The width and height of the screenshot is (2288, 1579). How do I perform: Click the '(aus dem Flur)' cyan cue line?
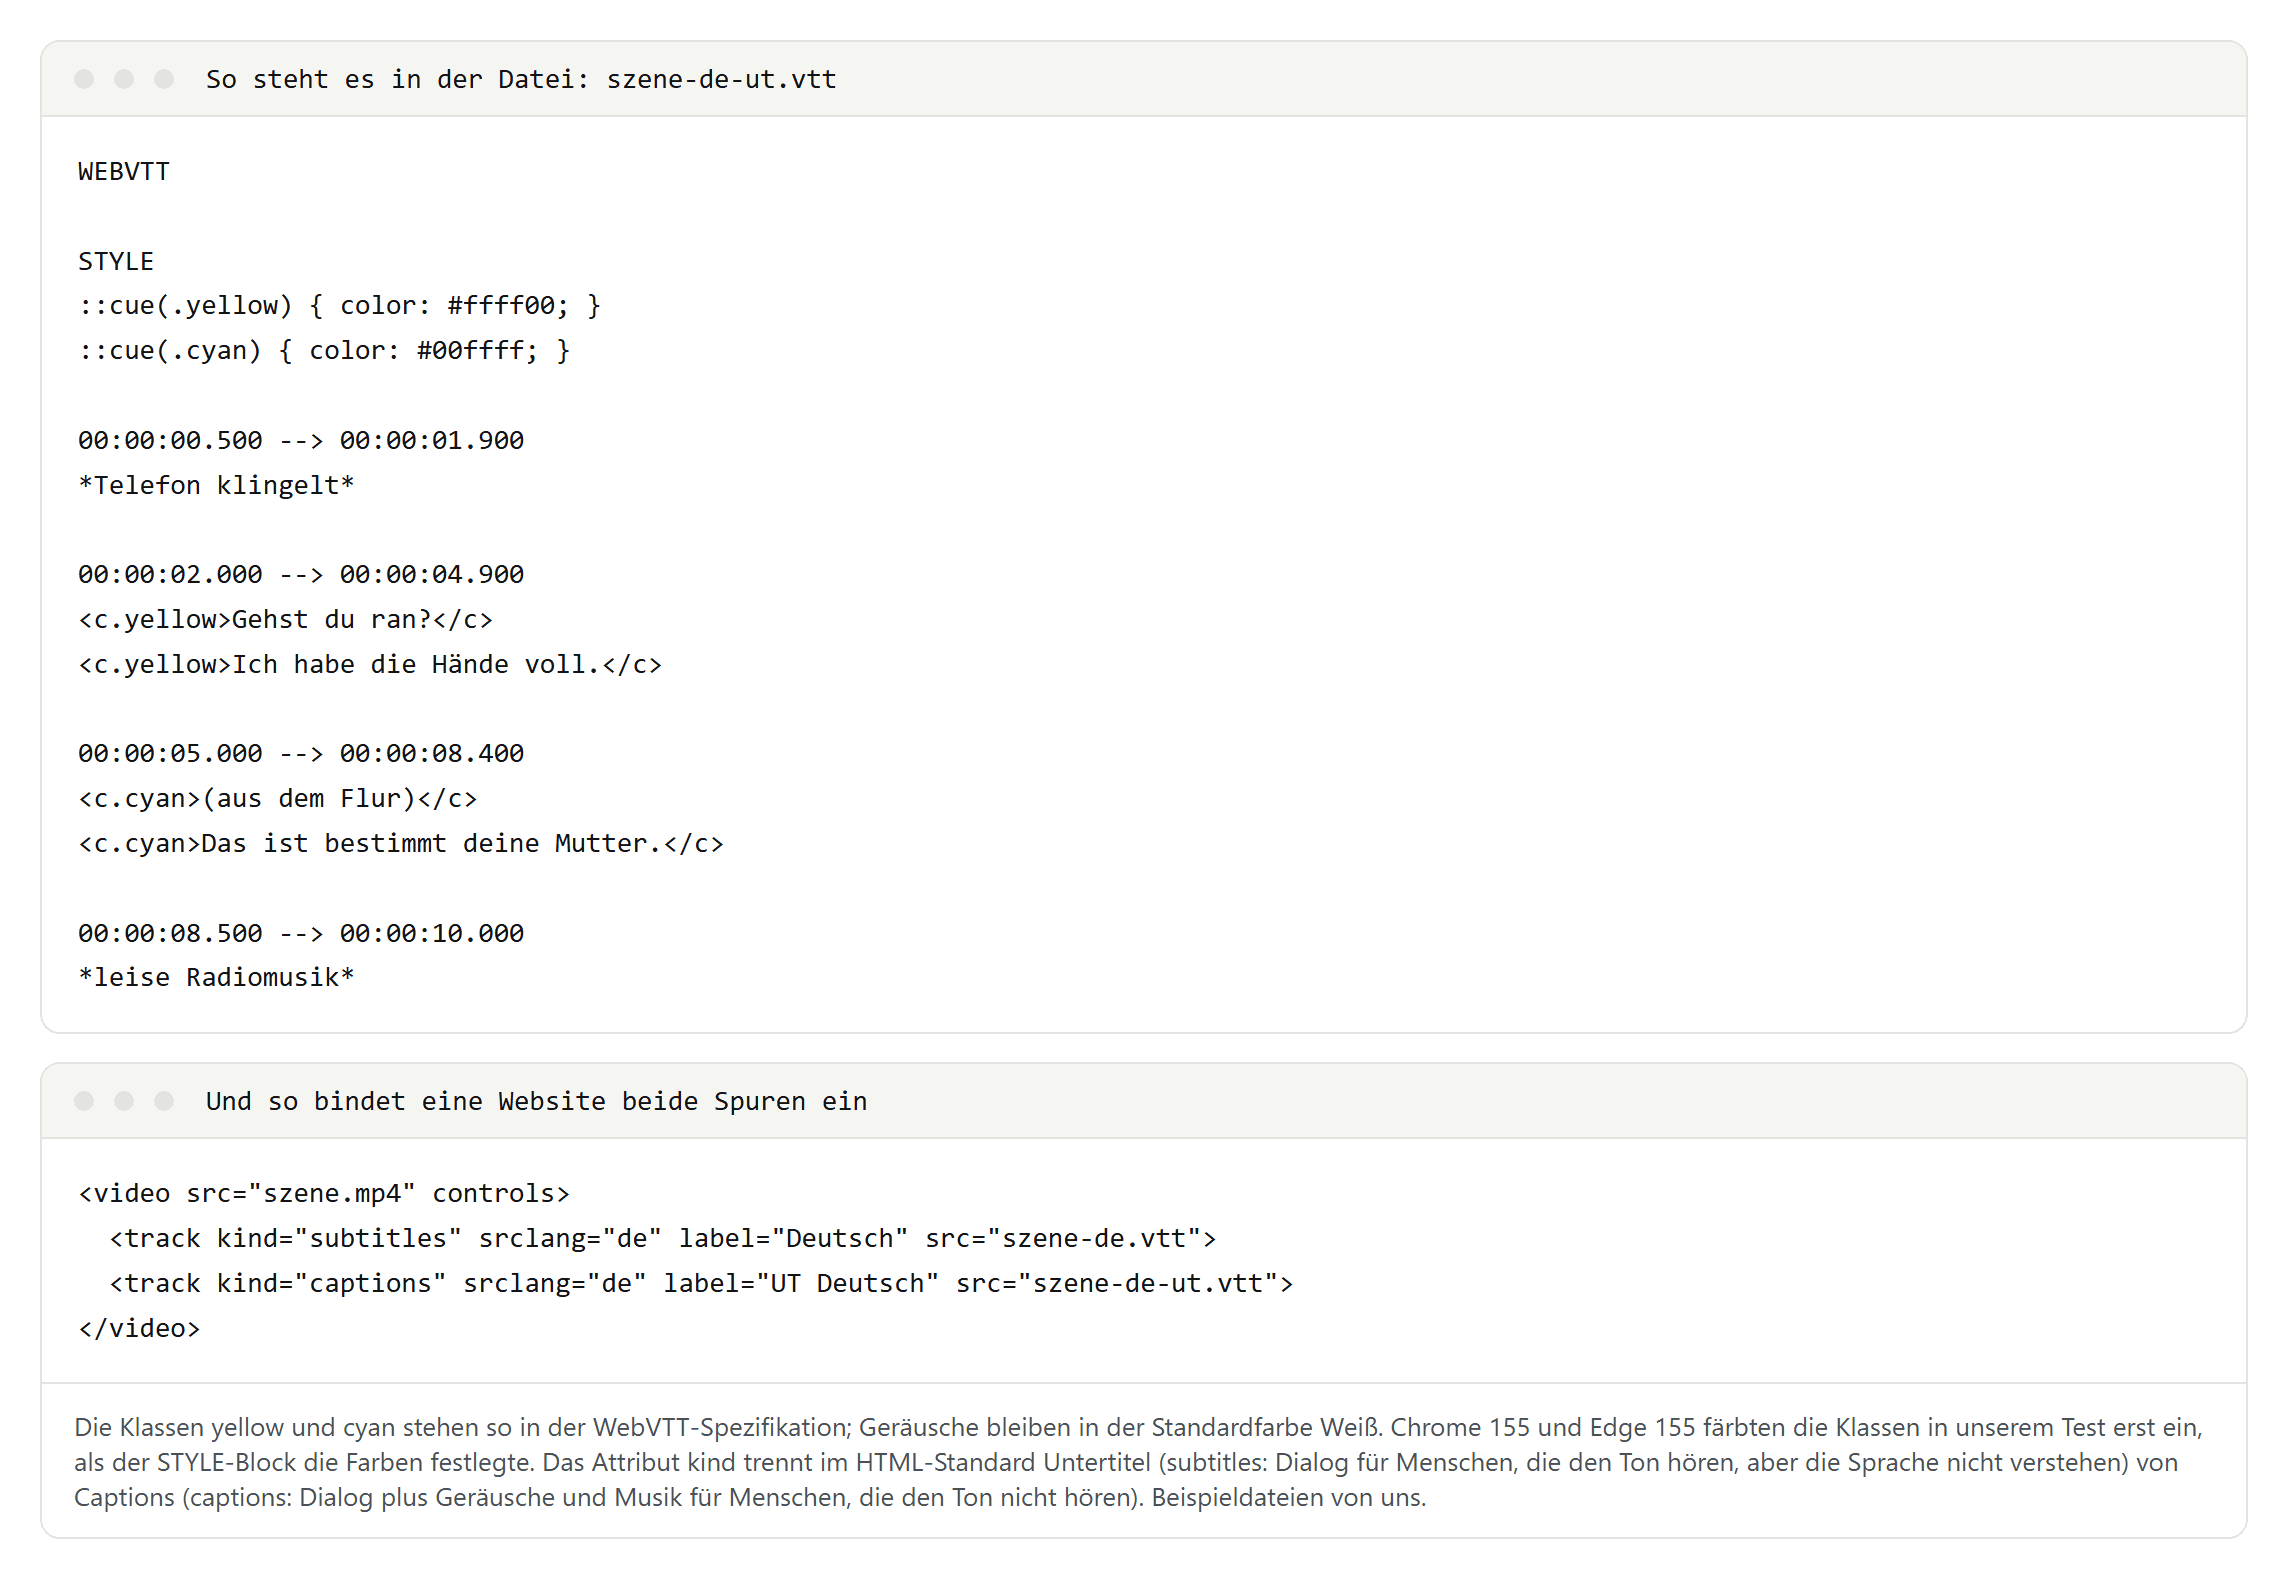pyautogui.click(x=278, y=799)
